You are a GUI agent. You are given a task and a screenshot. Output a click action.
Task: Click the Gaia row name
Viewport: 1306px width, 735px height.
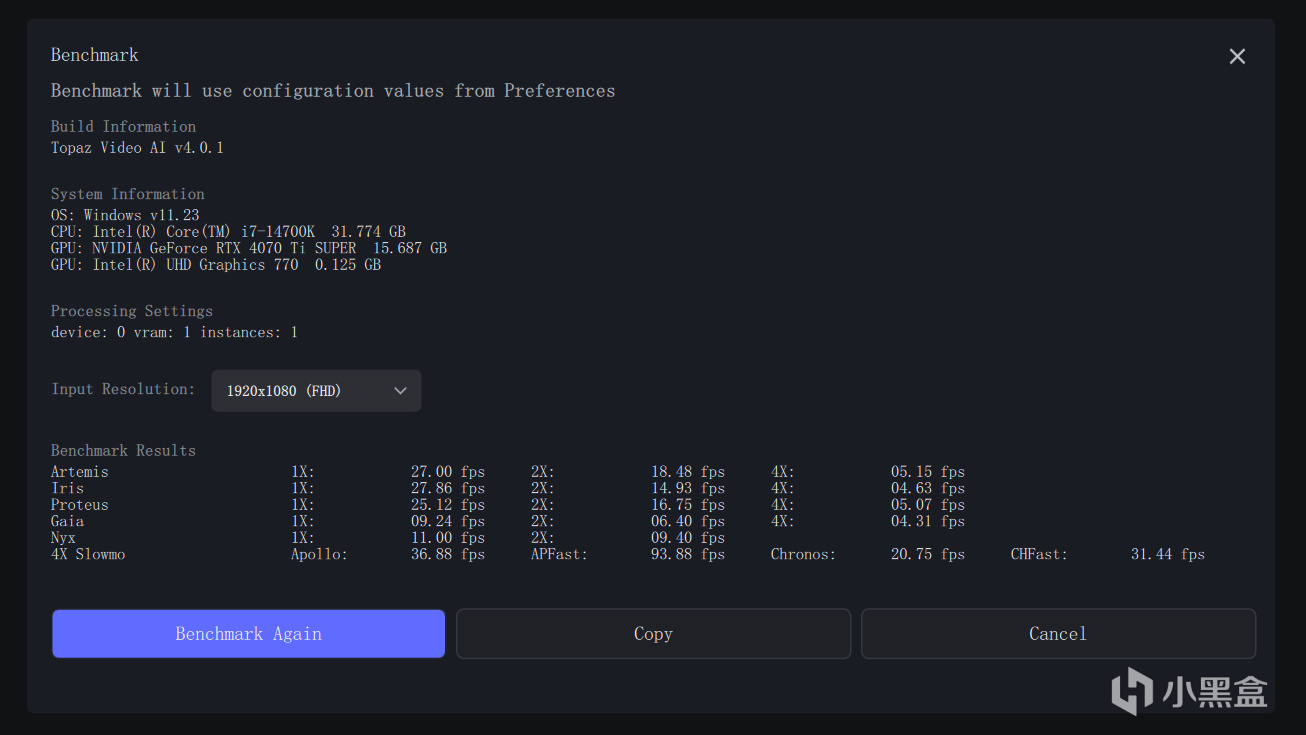[68, 521]
